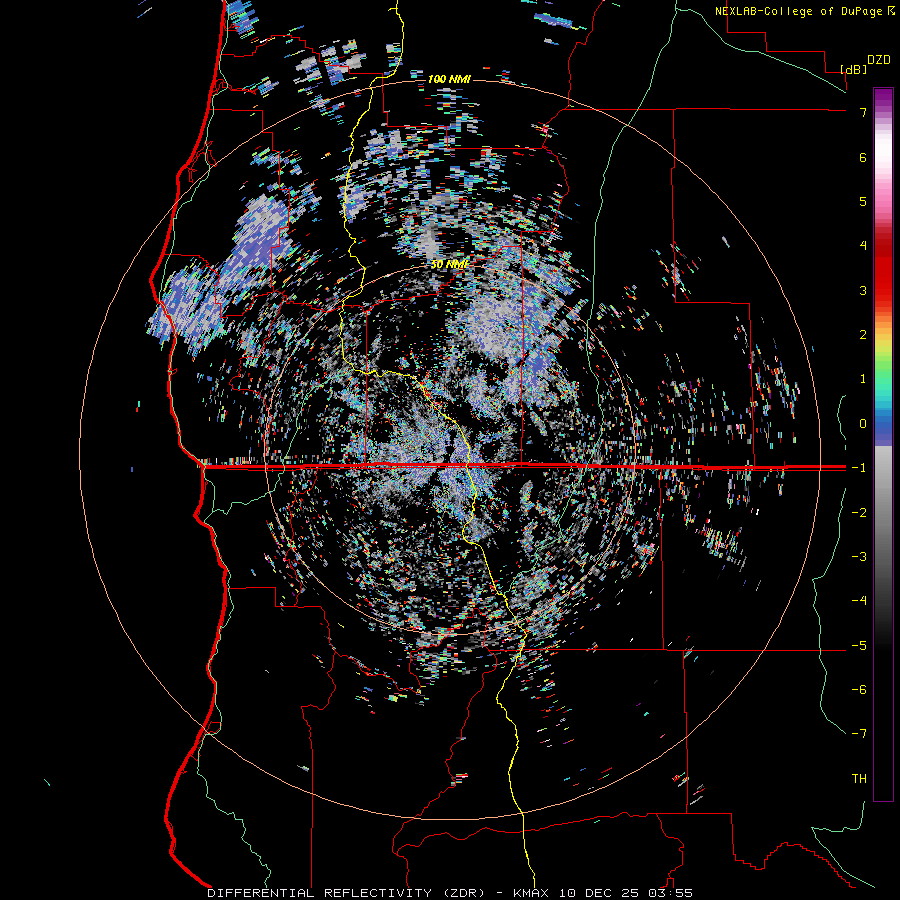Image resolution: width=900 pixels, height=900 pixels.
Task: Click the -6 dB tick on the color scale
Action: (x=859, y=690)
